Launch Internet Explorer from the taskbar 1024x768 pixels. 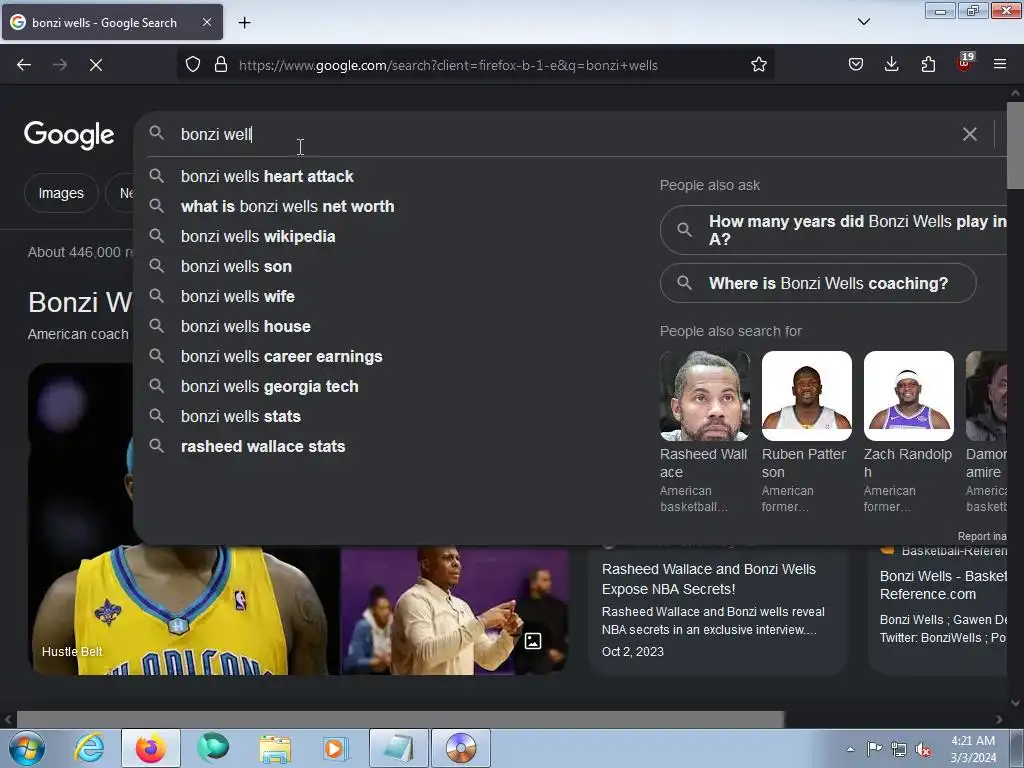(89, 748)
